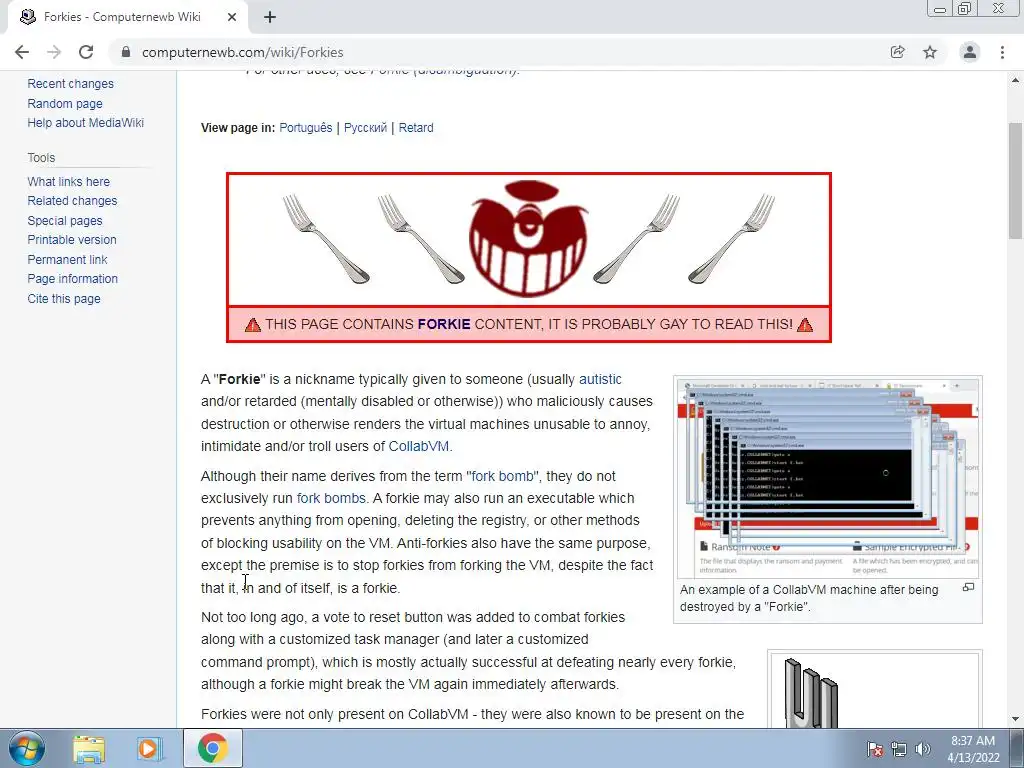
Task: View page in Português
Action: [x=306, y=128]
